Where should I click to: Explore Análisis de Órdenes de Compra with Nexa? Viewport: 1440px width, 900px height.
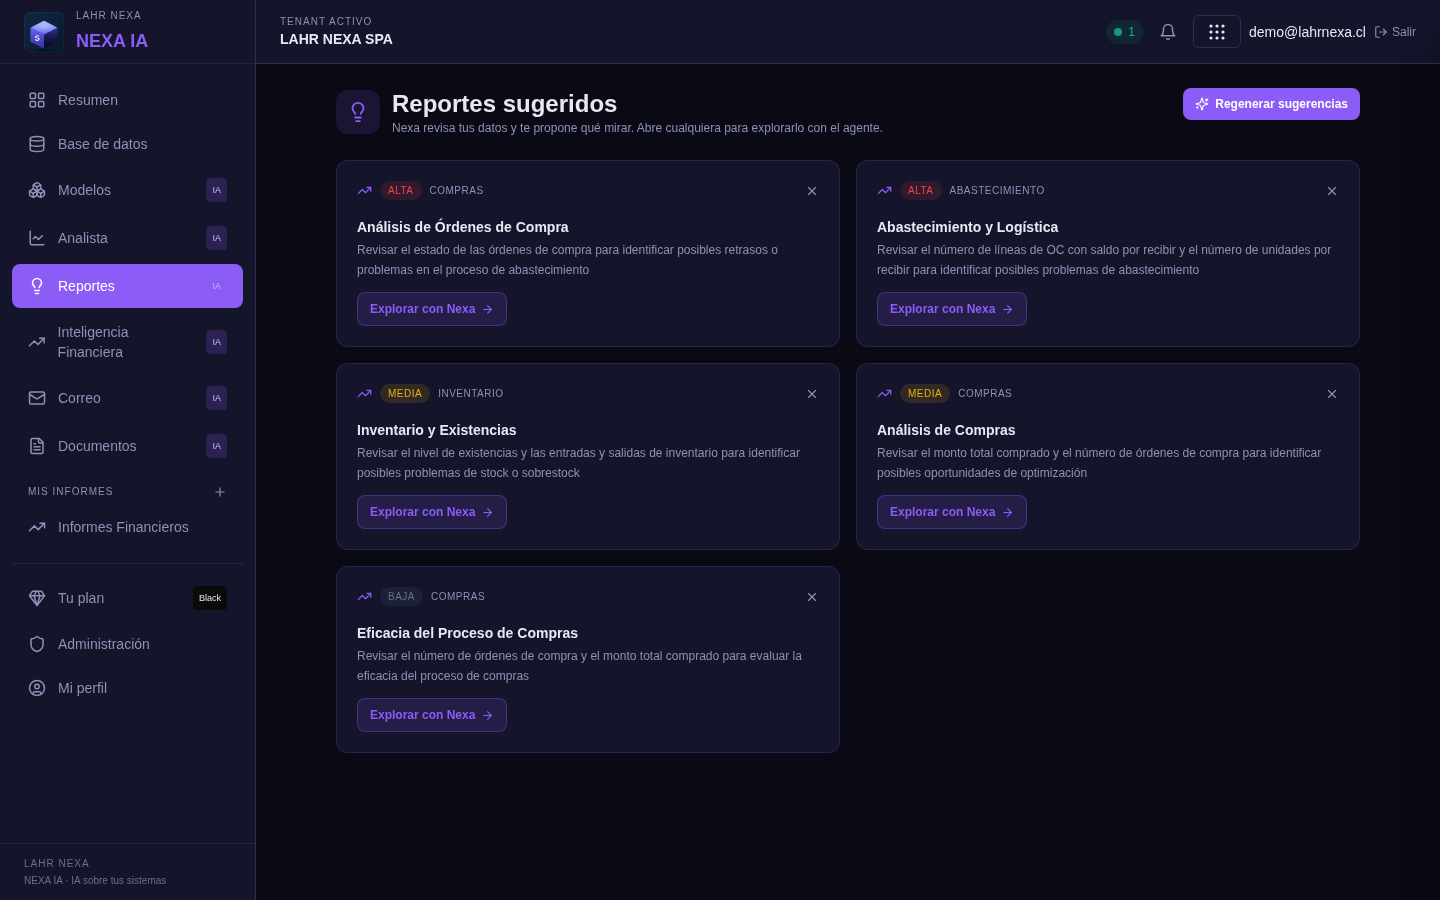point(432,309)
